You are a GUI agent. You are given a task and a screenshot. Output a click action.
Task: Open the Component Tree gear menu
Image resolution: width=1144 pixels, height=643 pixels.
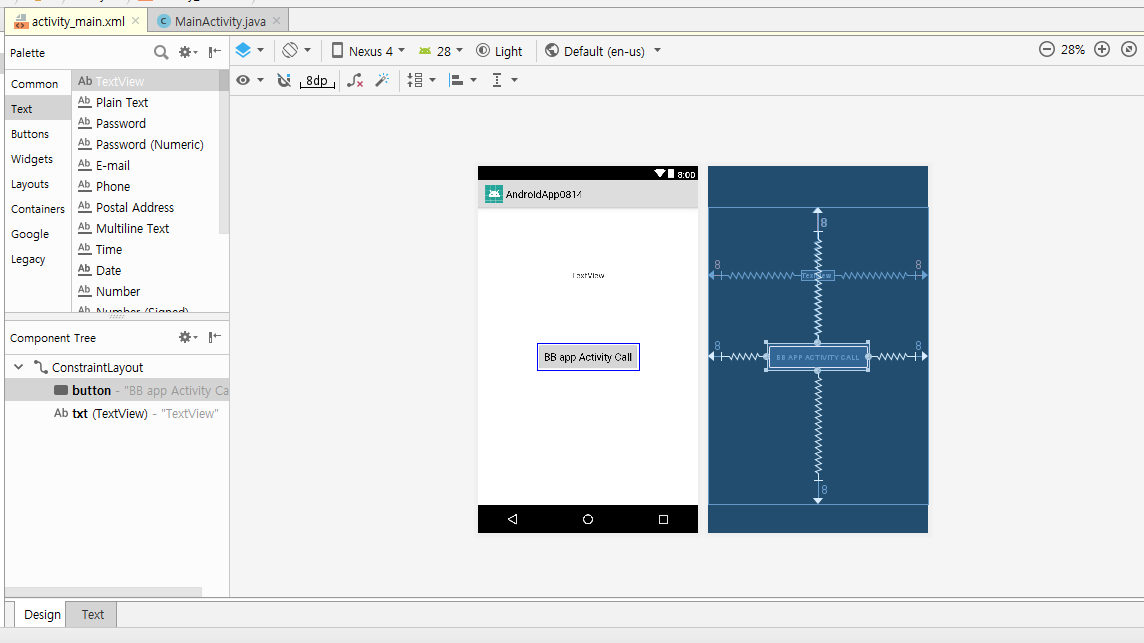[x=188, y=337]
